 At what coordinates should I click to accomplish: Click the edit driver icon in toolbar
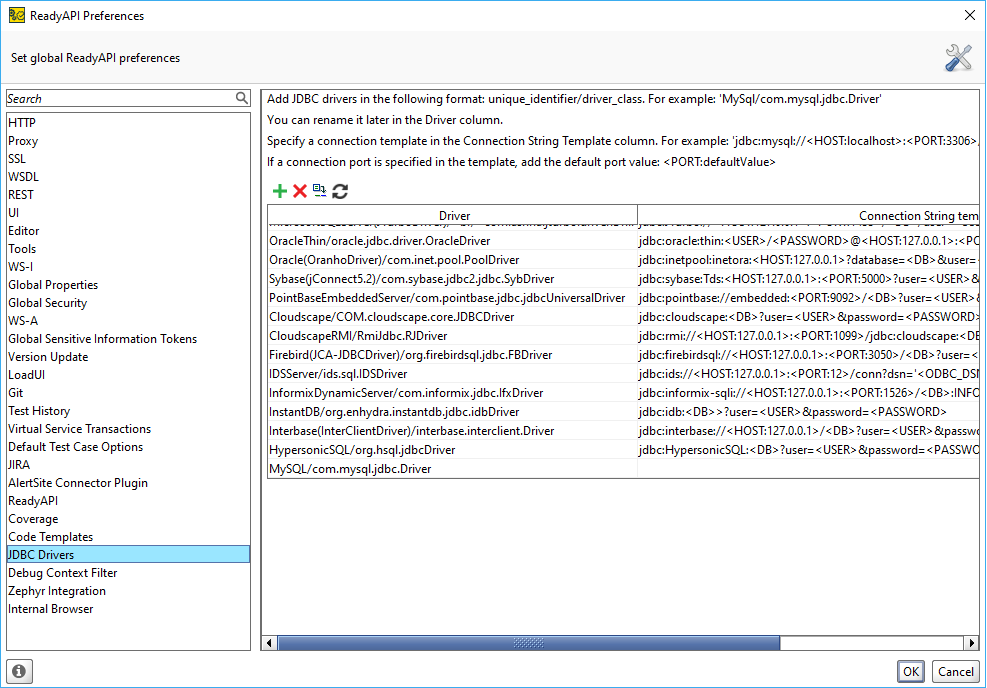[x=320, y=191]
